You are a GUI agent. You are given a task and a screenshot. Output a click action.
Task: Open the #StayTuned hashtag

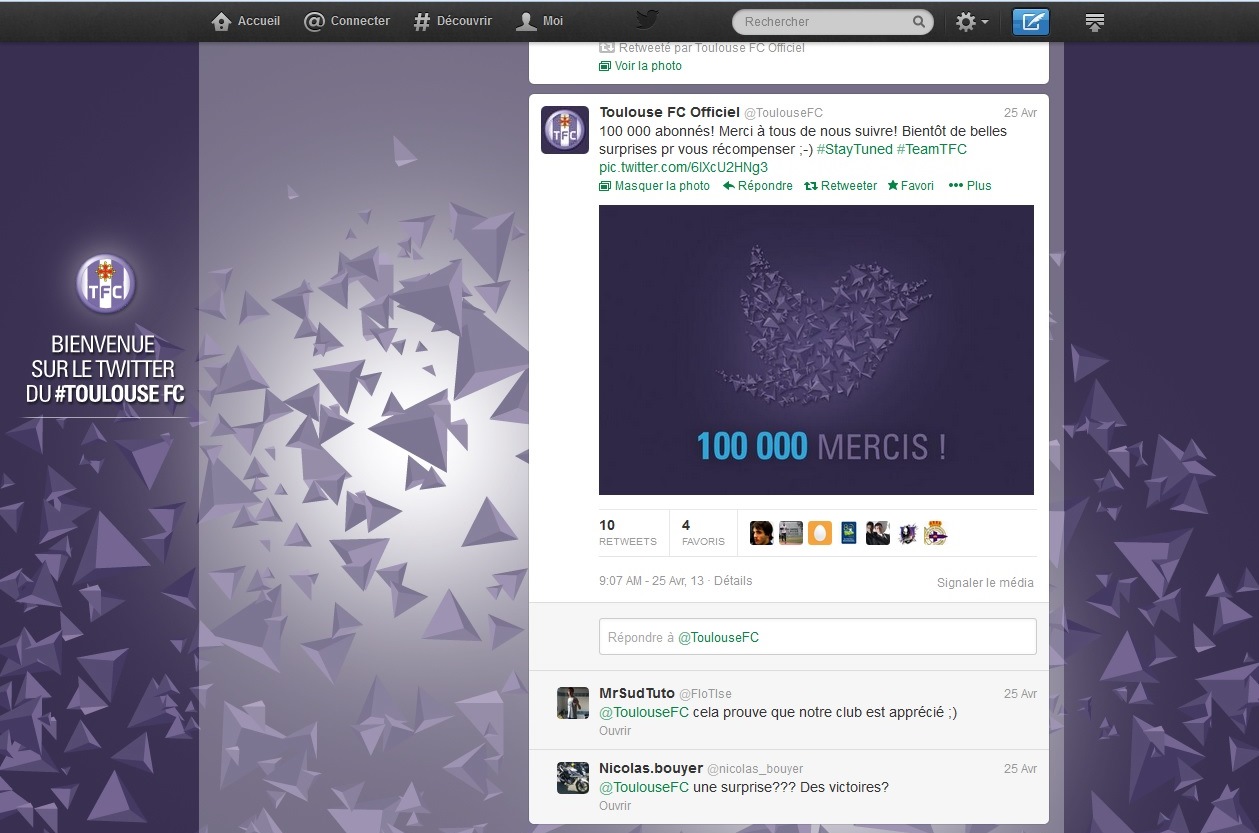pyautogui.click(x=853, y=149)
